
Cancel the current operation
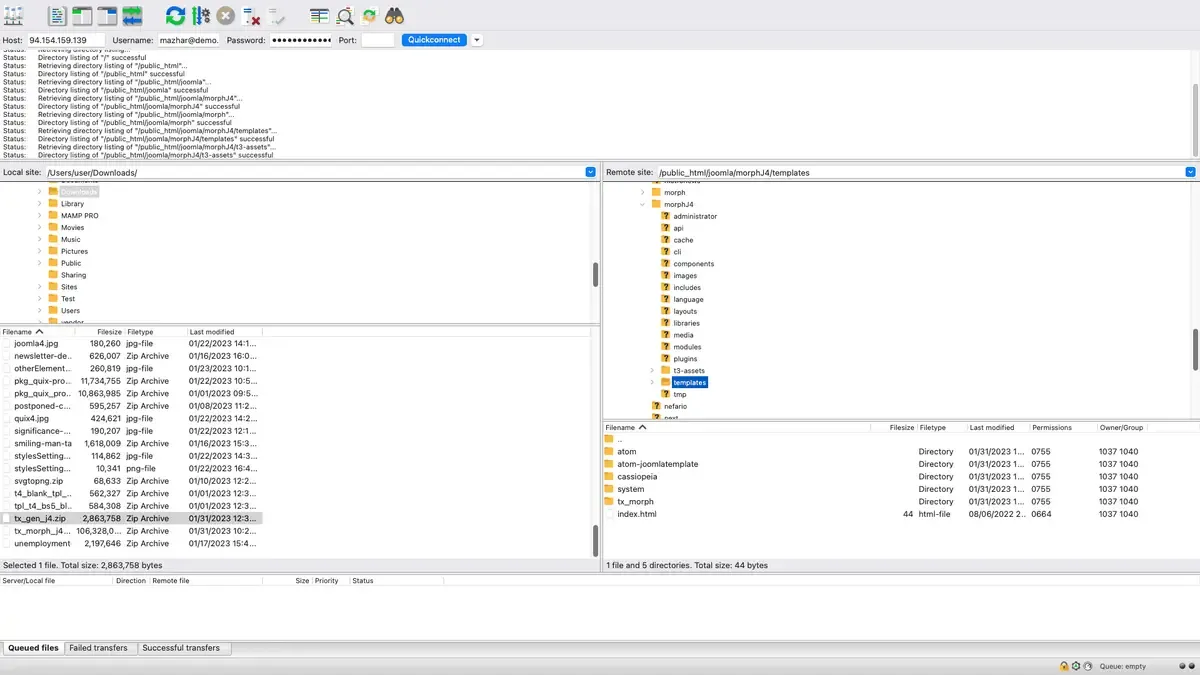point(226,16)
